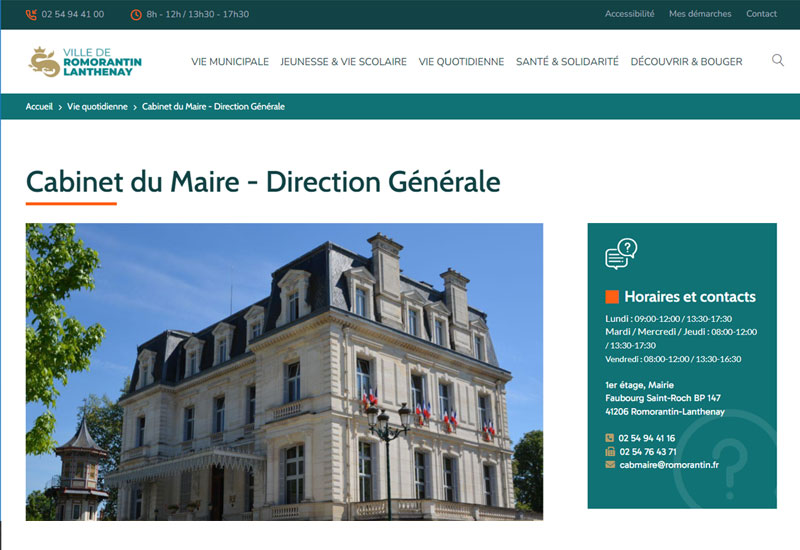Screen dimensions: 800x550
Task: Click the fax icon next to 02 54 76 43 71
Action: pos(610,451)
